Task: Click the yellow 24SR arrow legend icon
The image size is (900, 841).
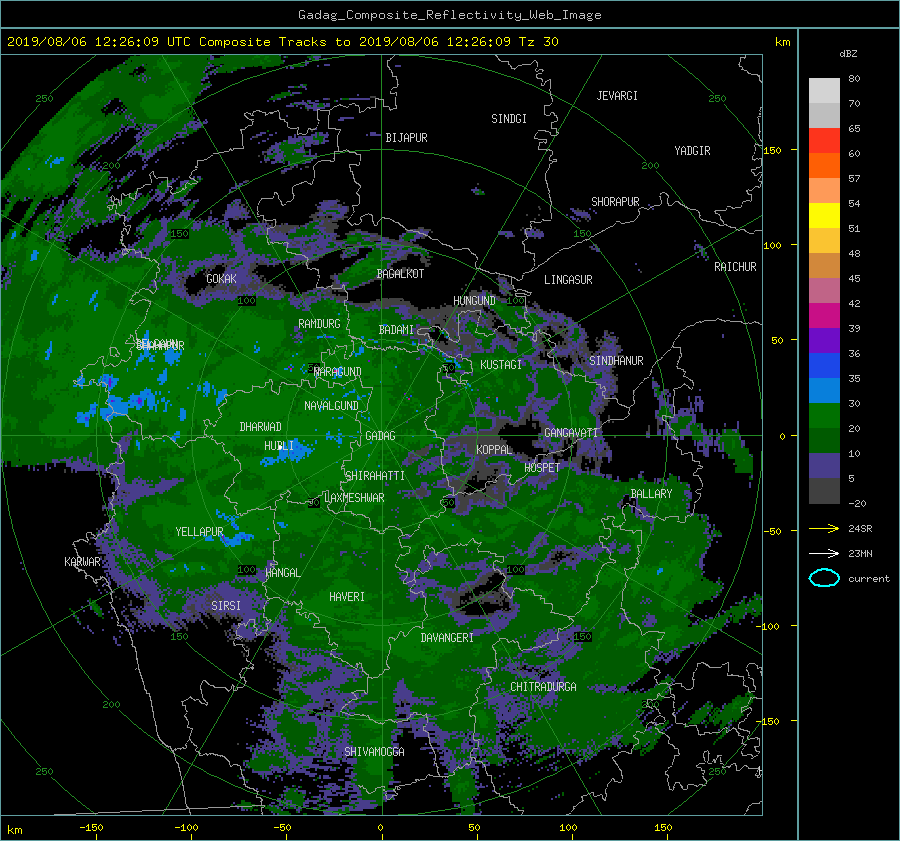Action: tap(824, 528)
